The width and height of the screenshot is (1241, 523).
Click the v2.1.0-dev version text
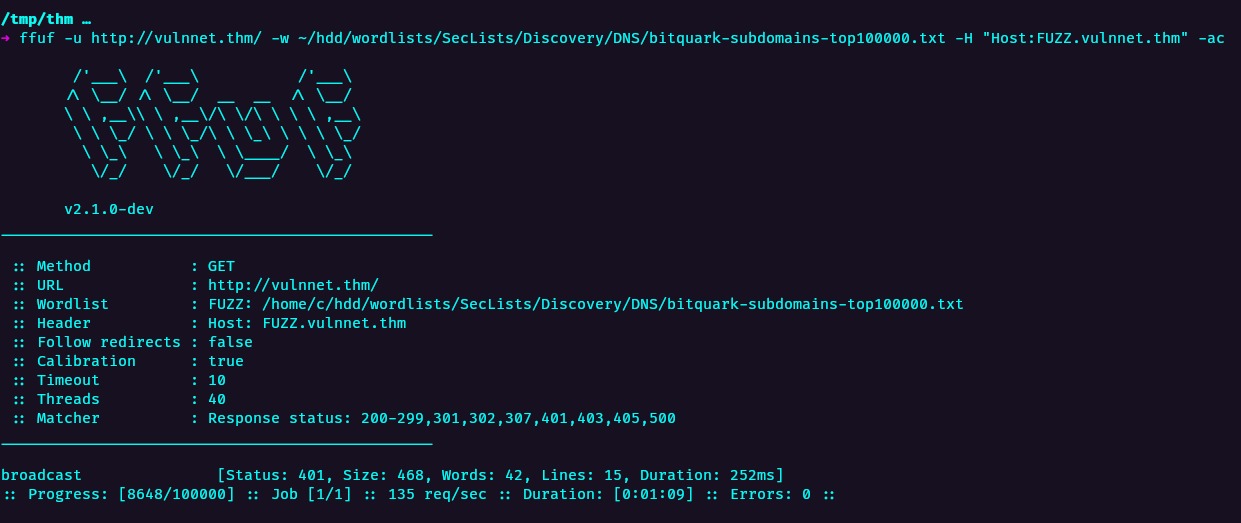coord(109,209)
